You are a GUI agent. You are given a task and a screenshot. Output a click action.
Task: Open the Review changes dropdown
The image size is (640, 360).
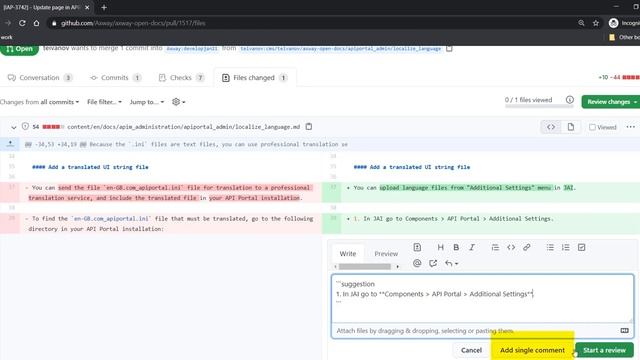click(x=611, y=102)
